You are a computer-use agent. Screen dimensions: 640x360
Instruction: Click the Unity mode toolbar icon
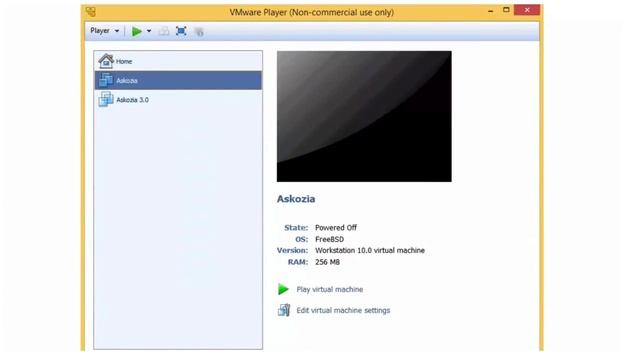199,31
